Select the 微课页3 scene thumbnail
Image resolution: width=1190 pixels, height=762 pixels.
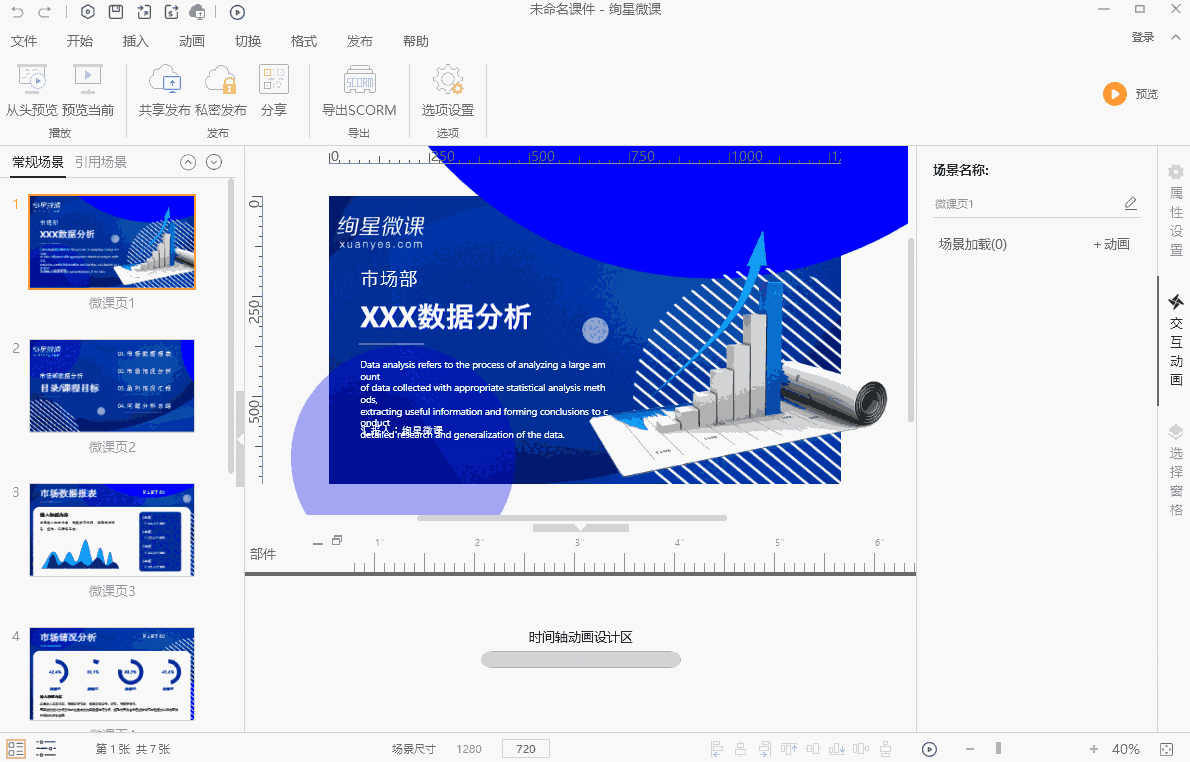pos(111,530)
